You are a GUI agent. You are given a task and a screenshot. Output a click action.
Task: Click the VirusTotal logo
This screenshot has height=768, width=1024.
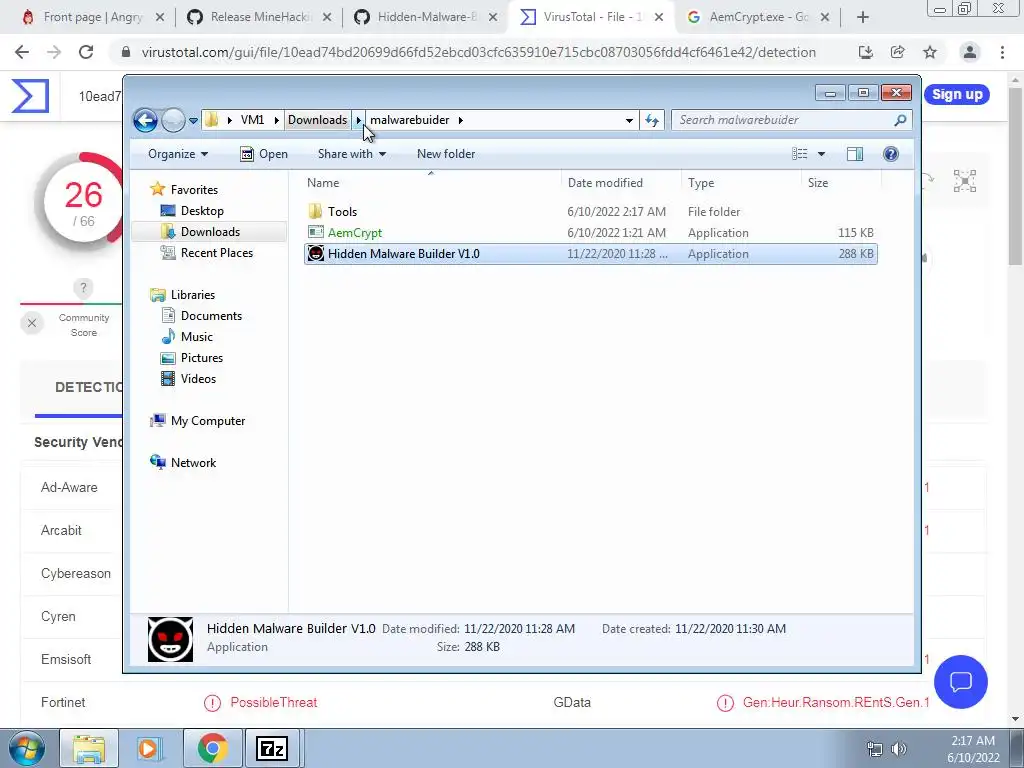pyautogui.click(x=31, y=96)
